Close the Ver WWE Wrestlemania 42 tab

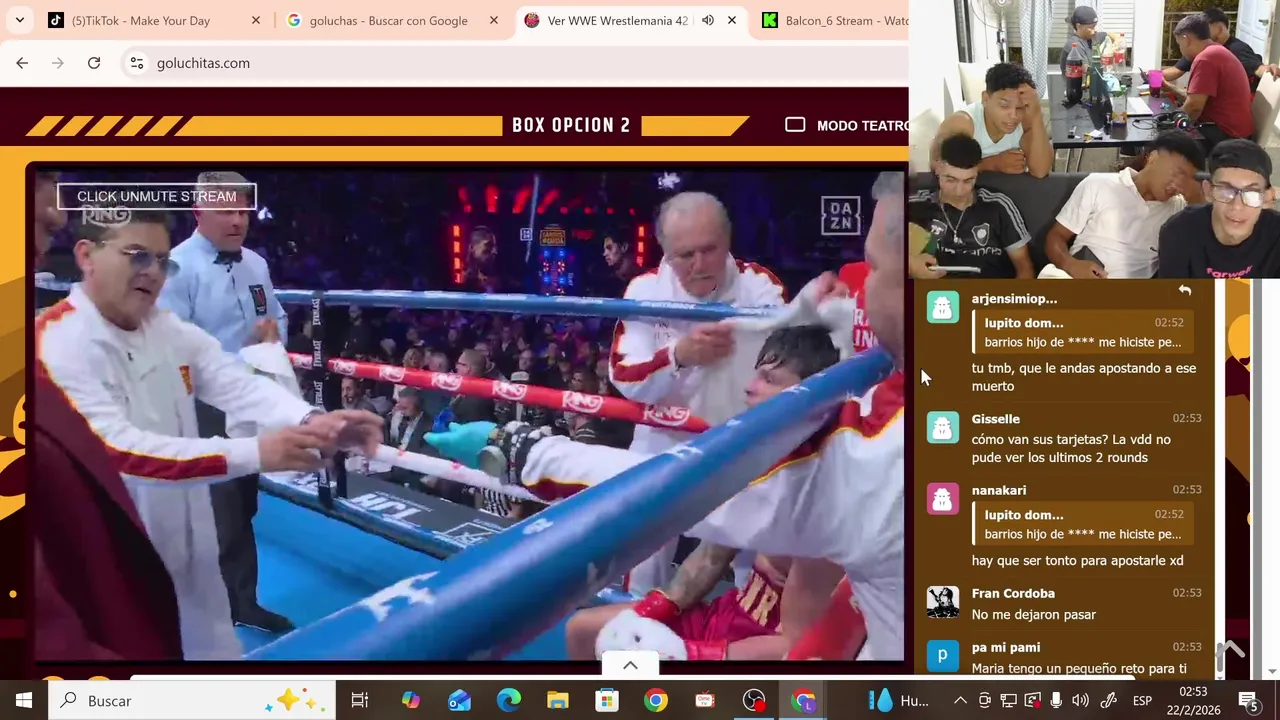tap(732, 20)
